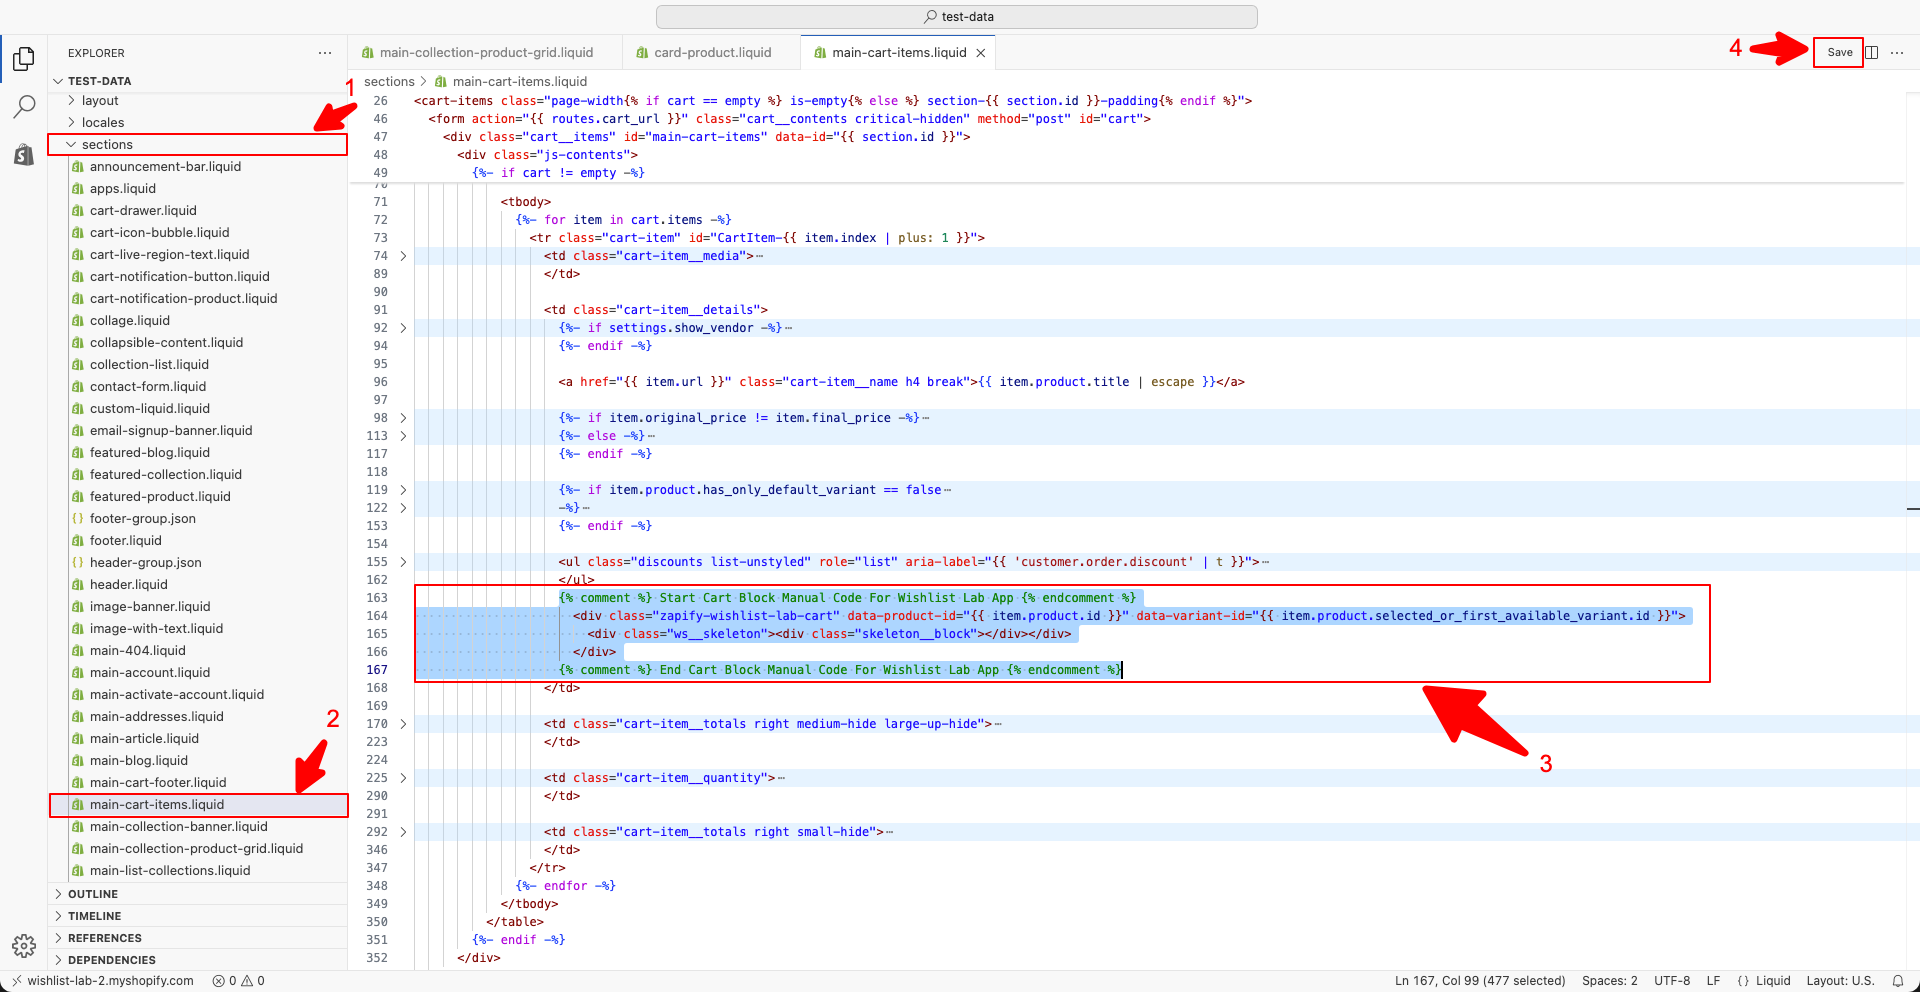Click the overview ruler marker at right edge
This screenshot has width=1920, height=992.
coord(1913,509)
